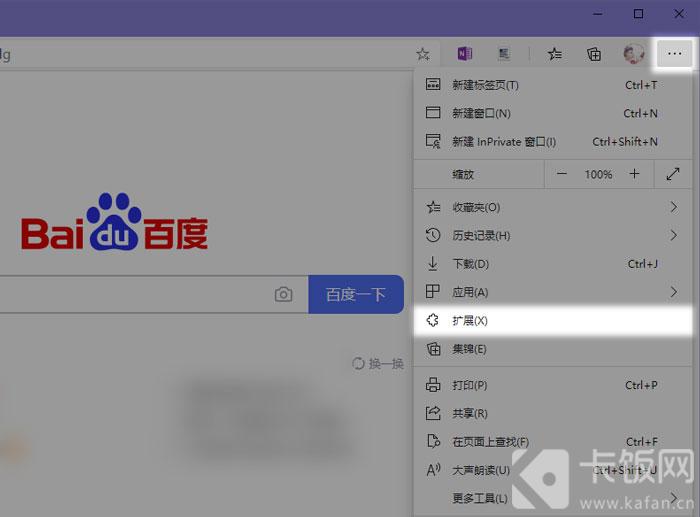Click the 换一换 refresh link
700x517 pixels.
378,363
